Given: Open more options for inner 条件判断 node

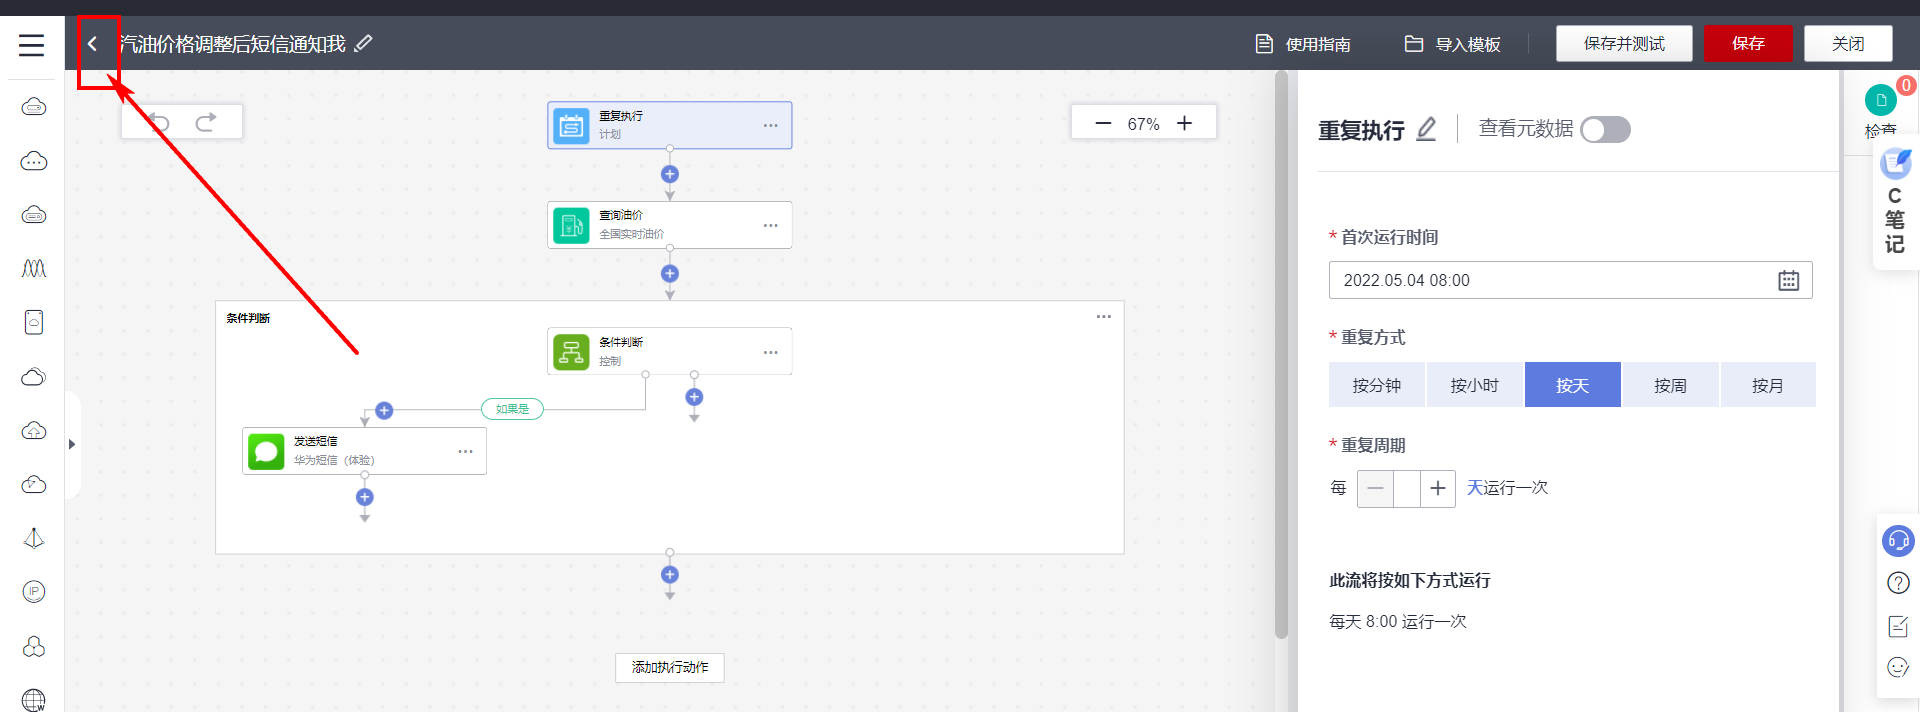Looking at the screenshot, I should [x=770, y=352].
